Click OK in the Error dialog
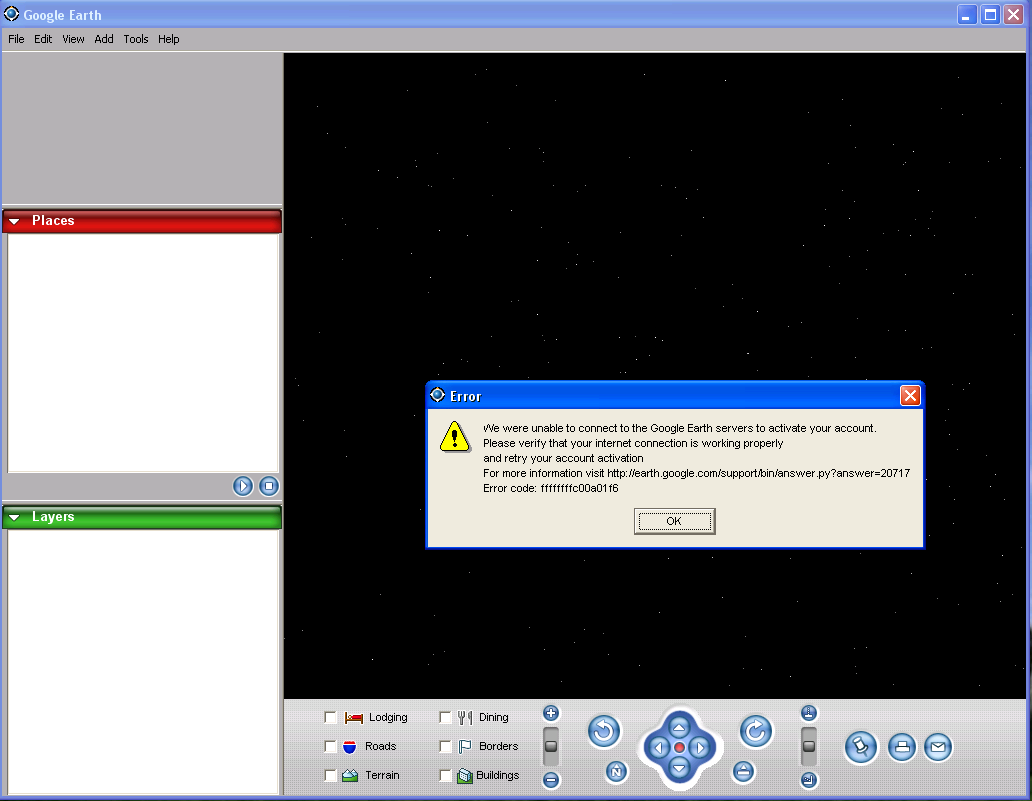Viewport: 1032px width, 801px height. [x=674, y=521]
